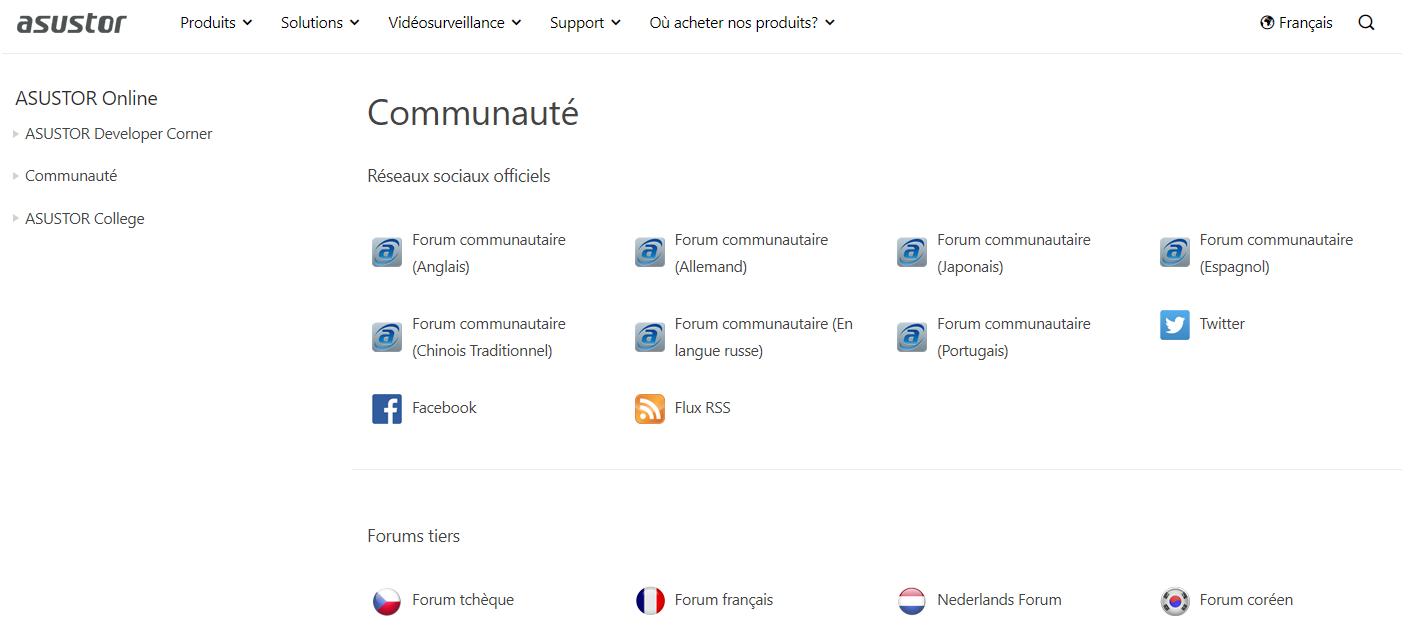Screen dimensions: 1402x638
Task: Expand the Solutions dropdown menu
Action: click(320, 23)
